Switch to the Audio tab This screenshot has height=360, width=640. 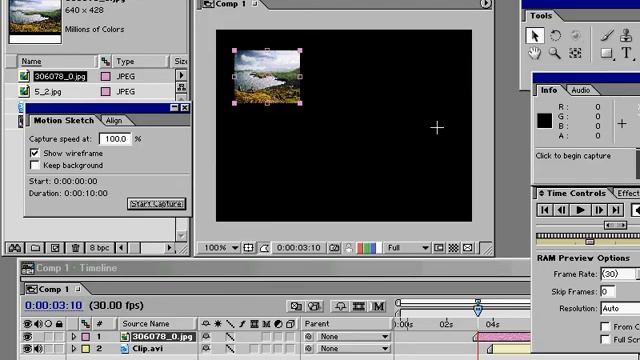coord(580,90)
